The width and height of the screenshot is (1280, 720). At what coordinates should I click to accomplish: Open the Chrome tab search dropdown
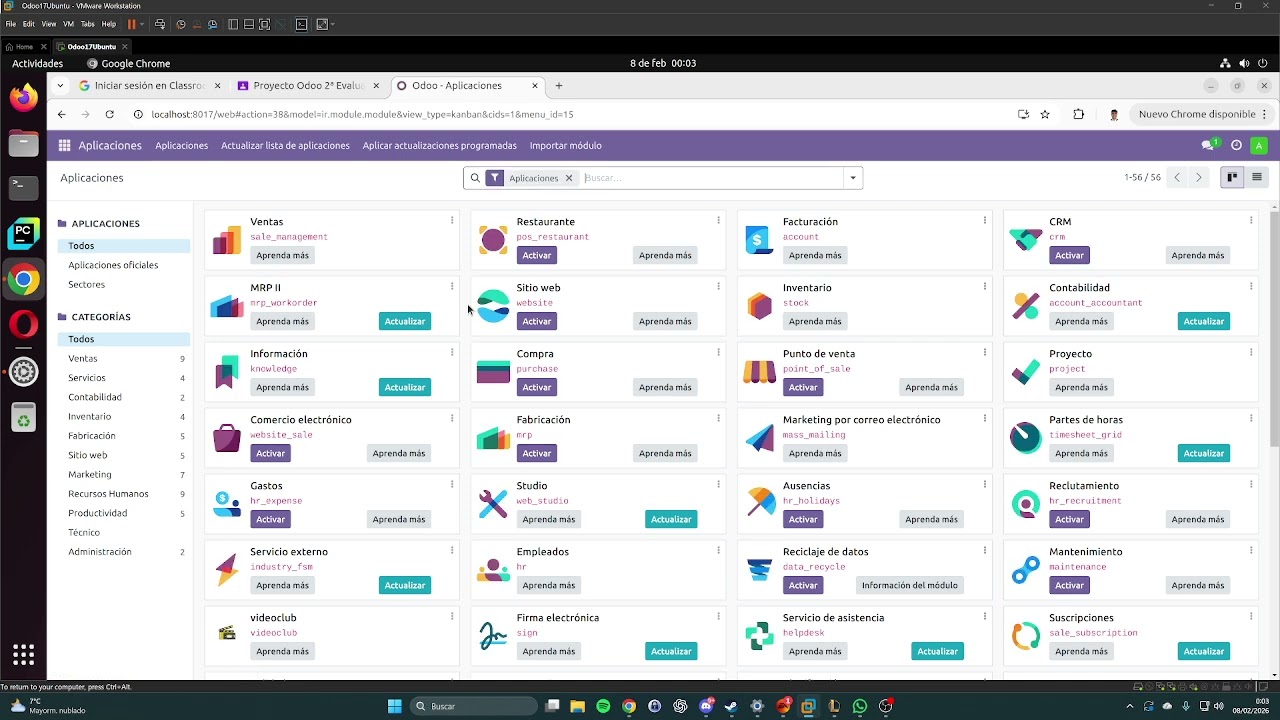coord(60,86)
